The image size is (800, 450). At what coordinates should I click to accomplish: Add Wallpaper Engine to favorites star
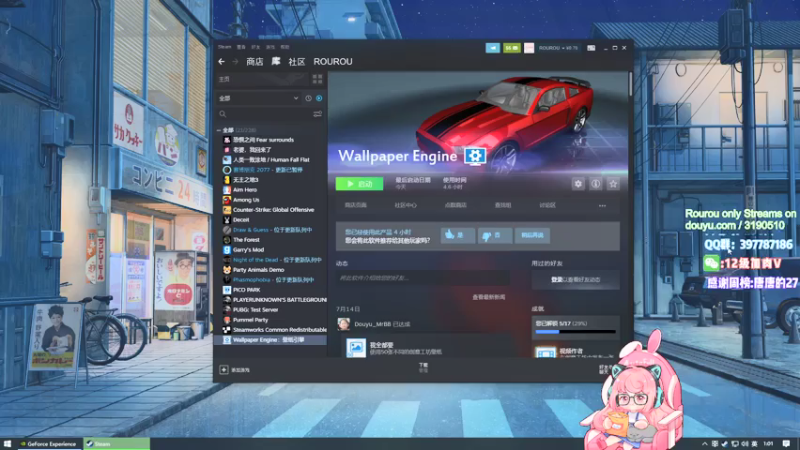point(613,184)
